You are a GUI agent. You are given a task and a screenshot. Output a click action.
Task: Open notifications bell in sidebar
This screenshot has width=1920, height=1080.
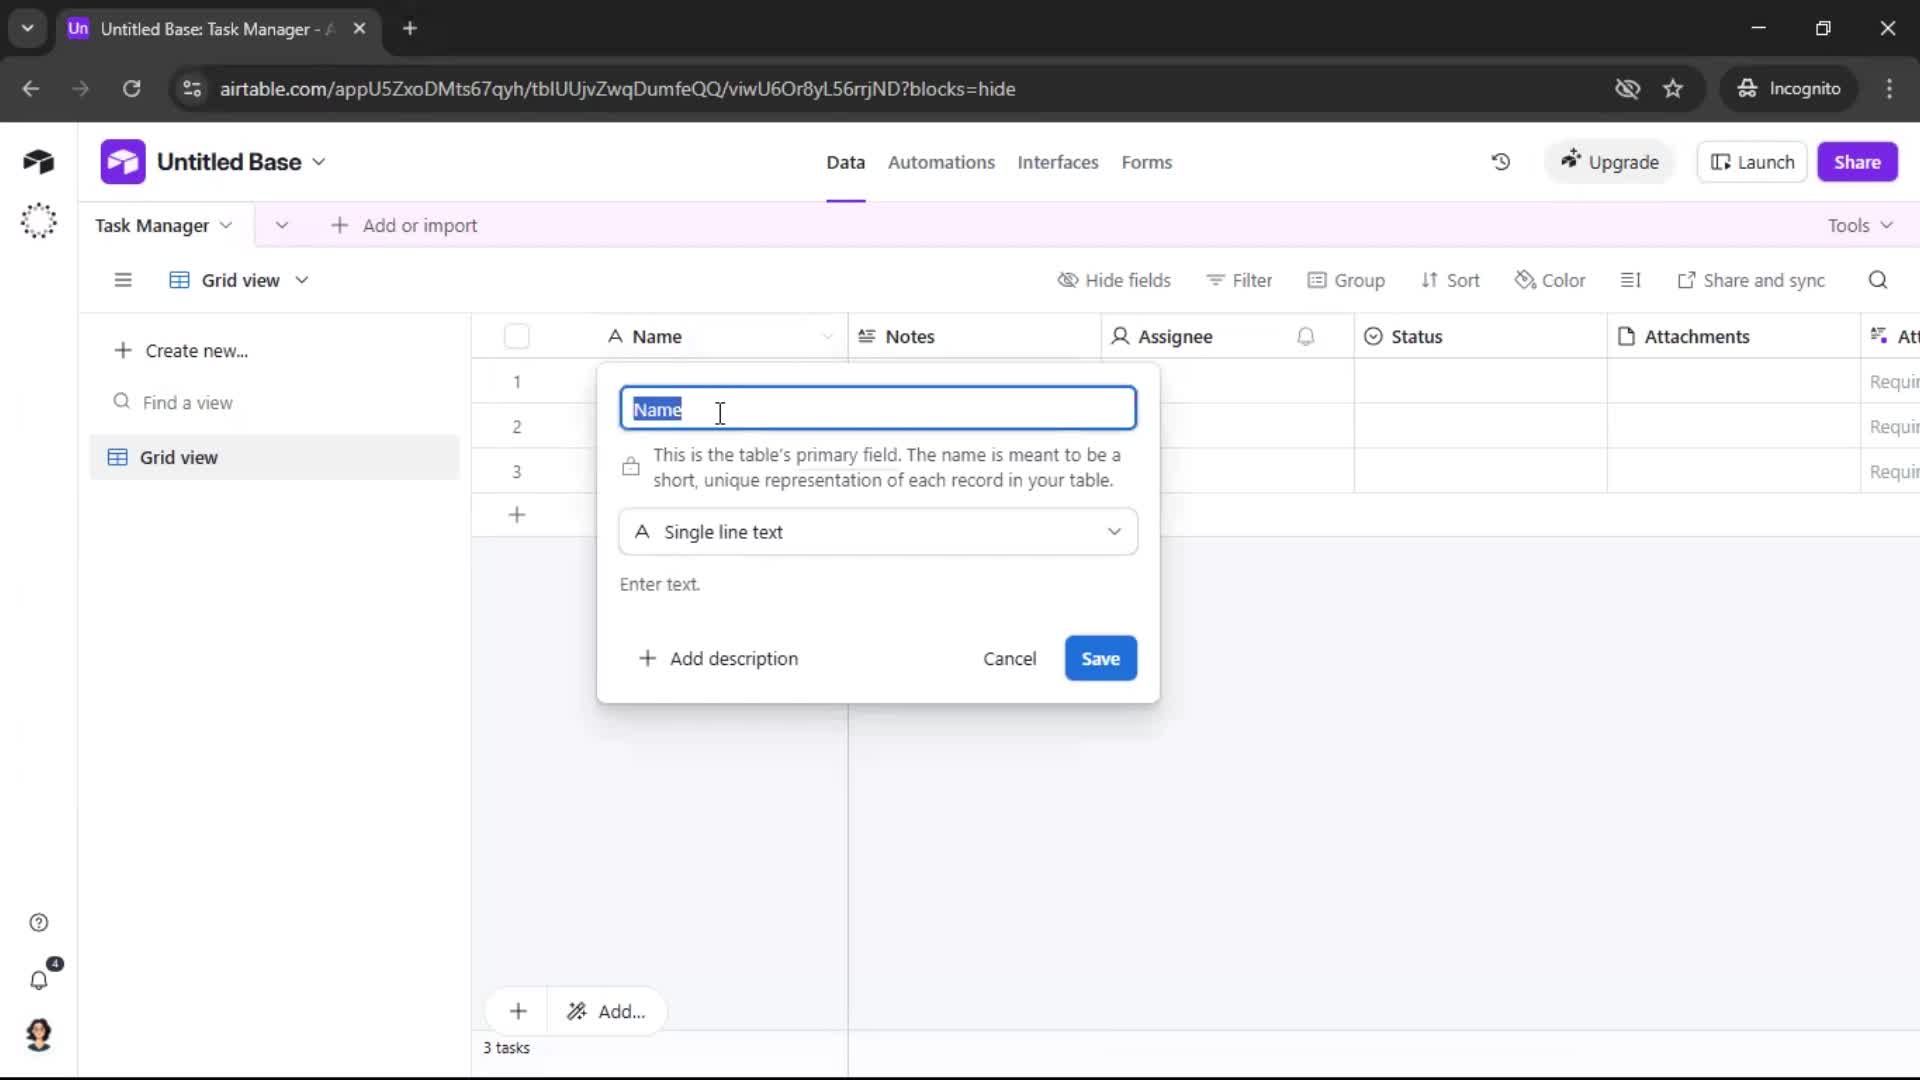click(38, 980)
